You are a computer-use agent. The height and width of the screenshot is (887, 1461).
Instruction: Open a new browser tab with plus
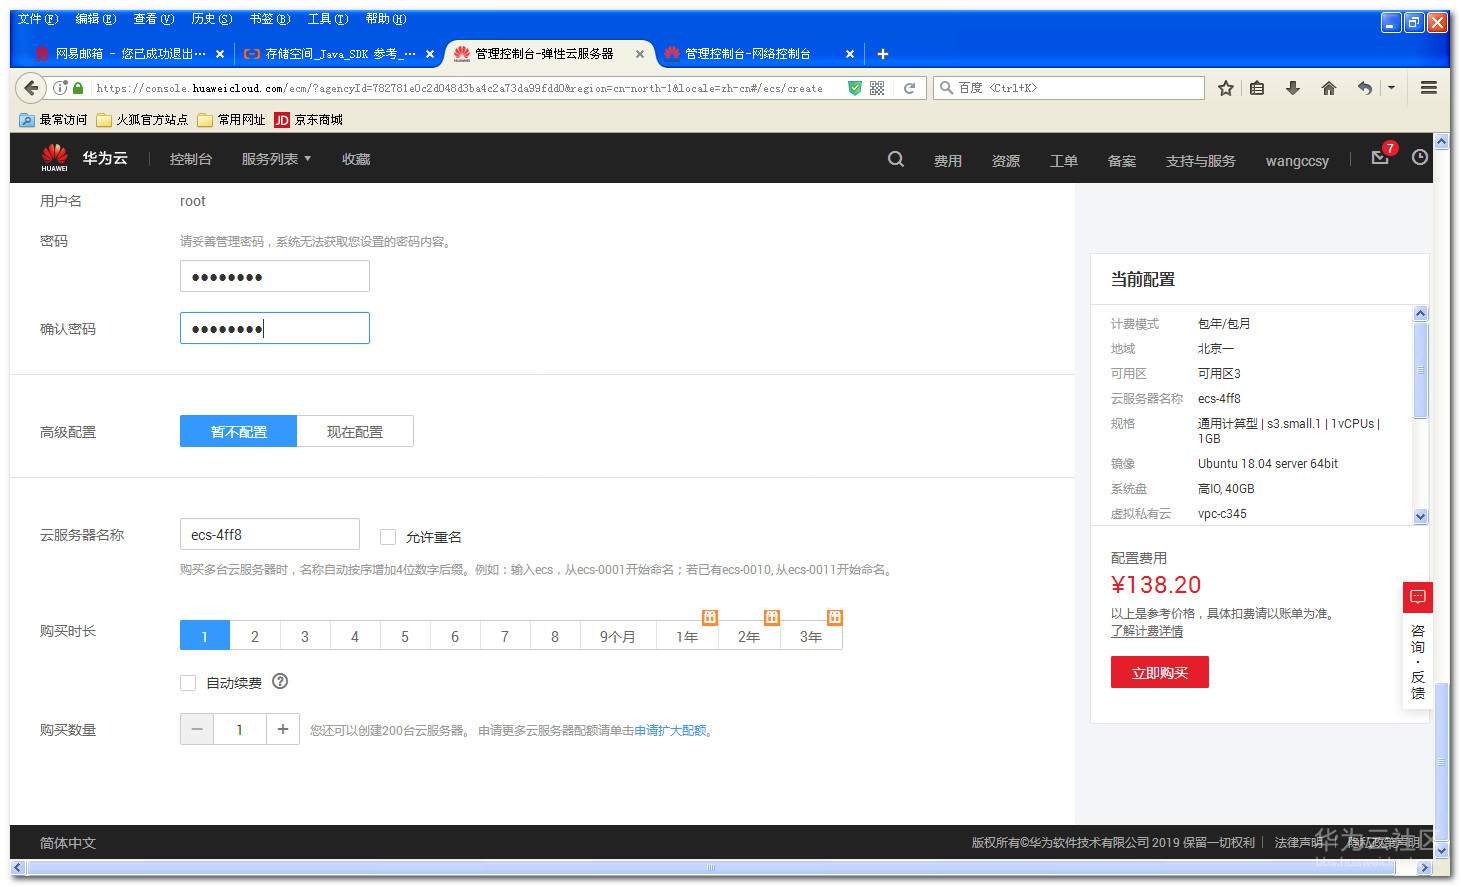pos(882,54)
